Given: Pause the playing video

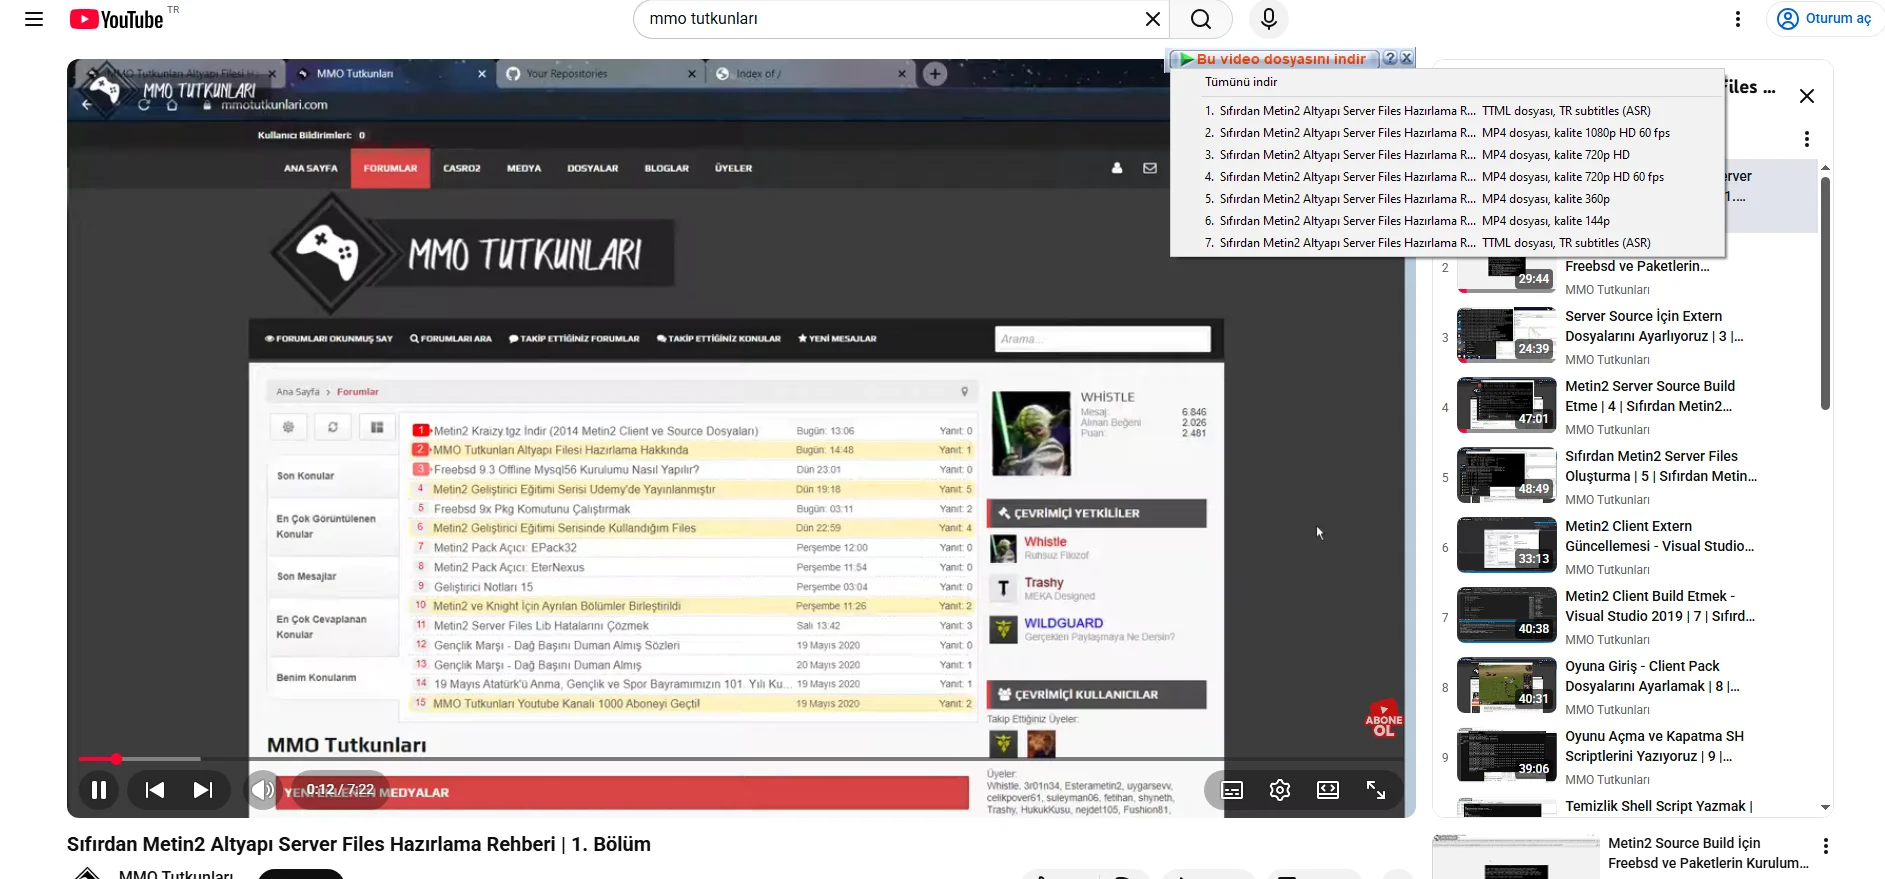Looking at the screenshot, I should coord(99,790).
